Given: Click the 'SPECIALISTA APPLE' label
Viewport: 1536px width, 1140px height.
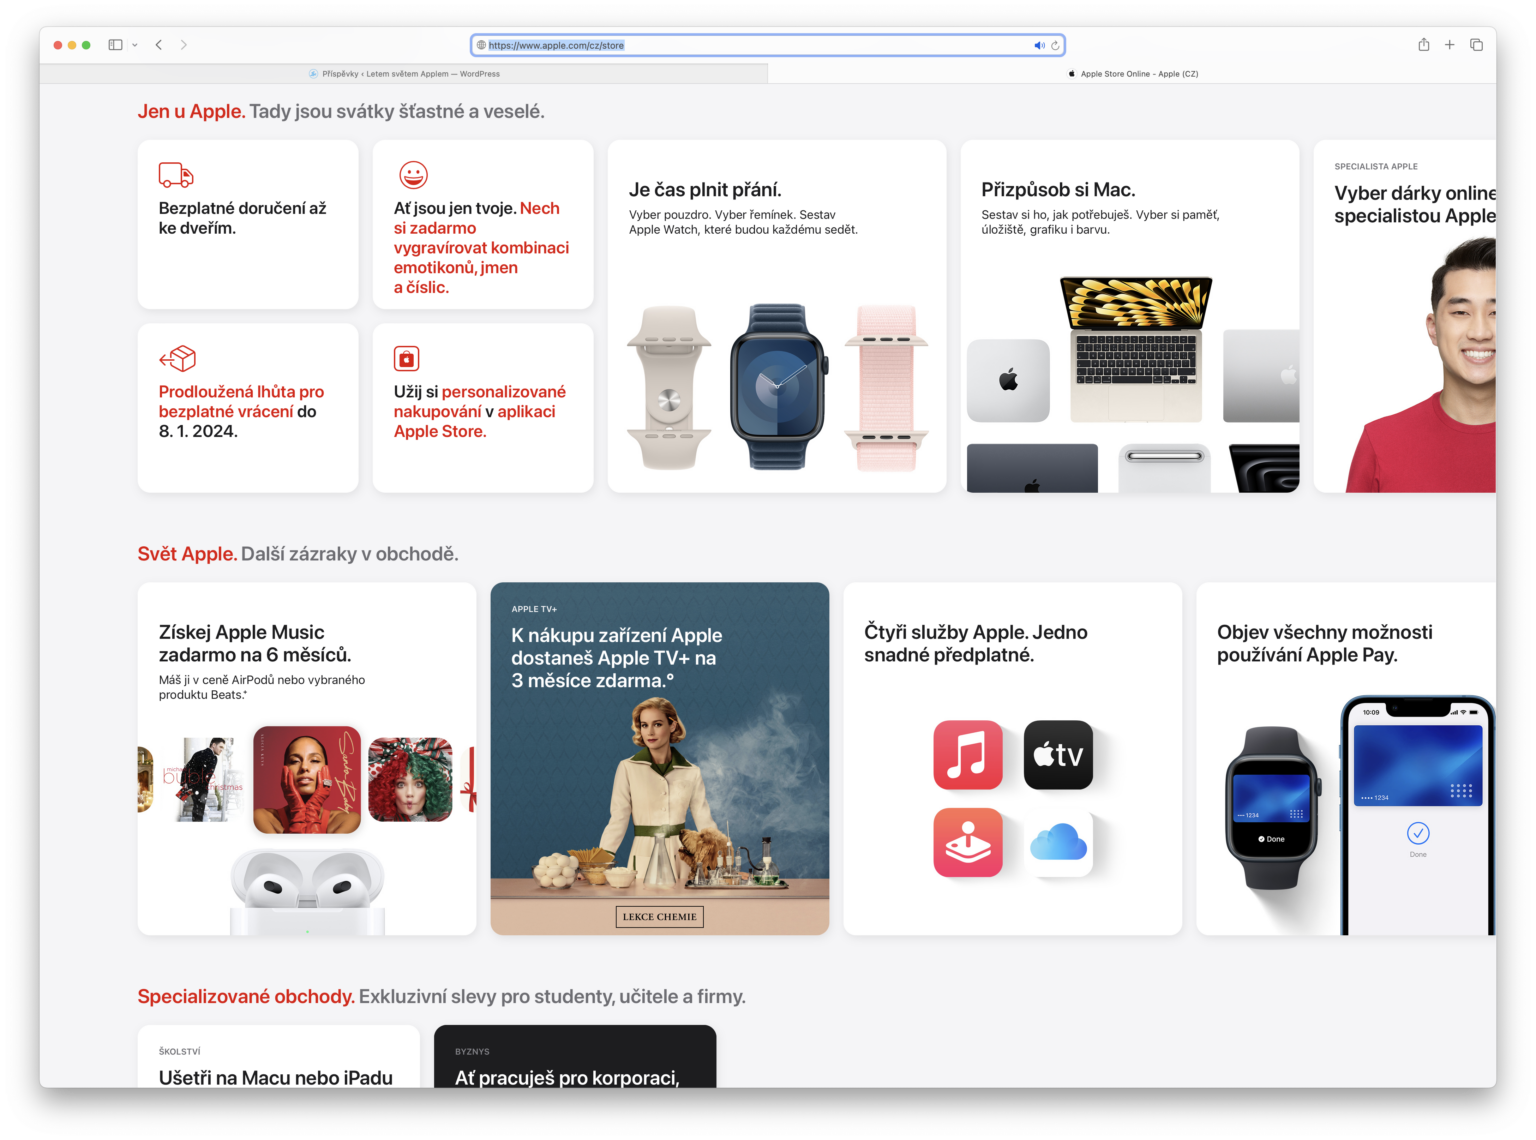Looking at the screenshot, I should click(x=1376, y=167).
